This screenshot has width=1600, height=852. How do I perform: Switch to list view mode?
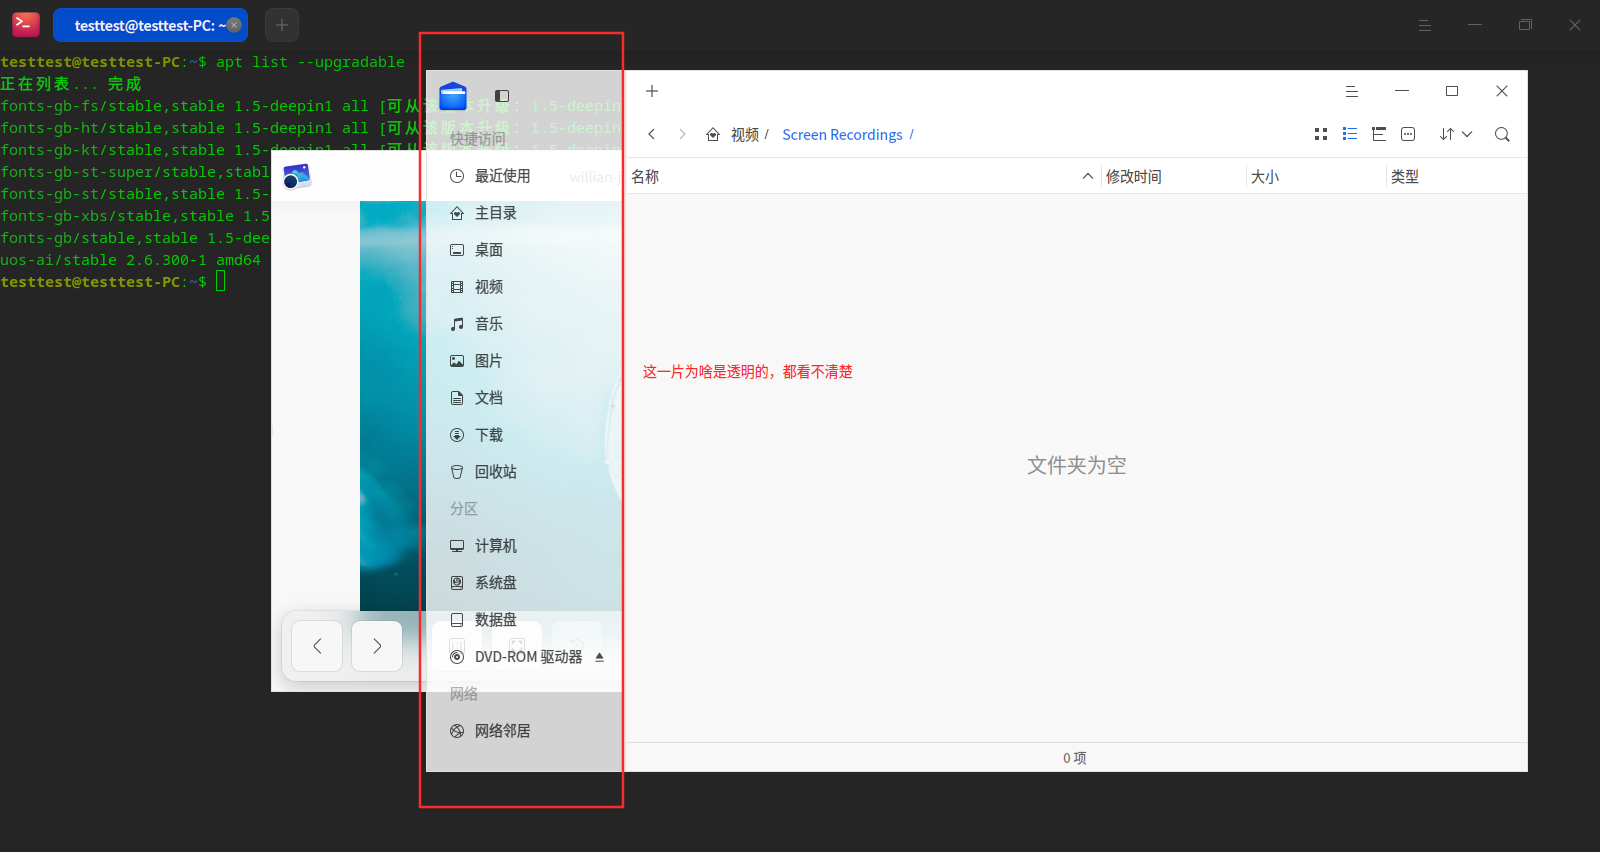(1350, 134)
